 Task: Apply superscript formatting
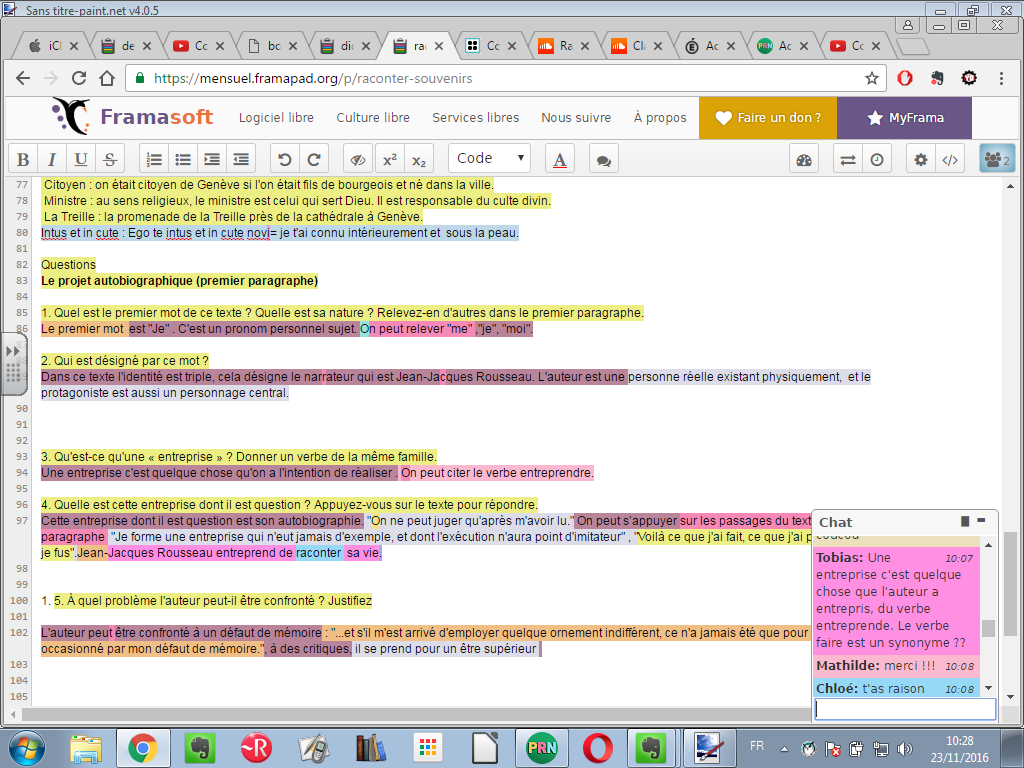[390, 159]
